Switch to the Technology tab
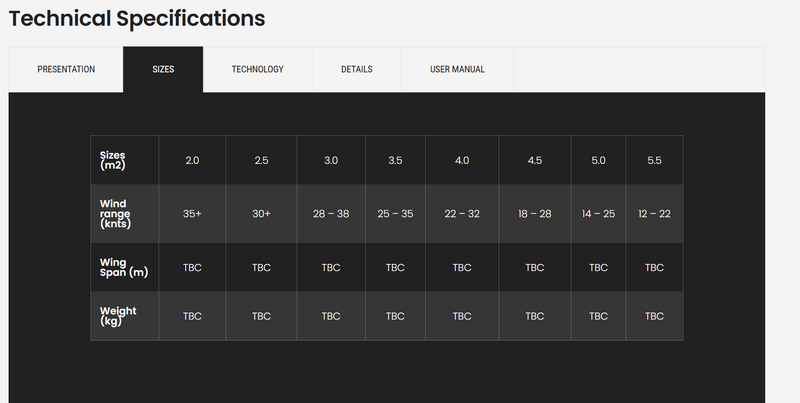The width and height of the screenshot is (800, 403). tap(257, 69)
